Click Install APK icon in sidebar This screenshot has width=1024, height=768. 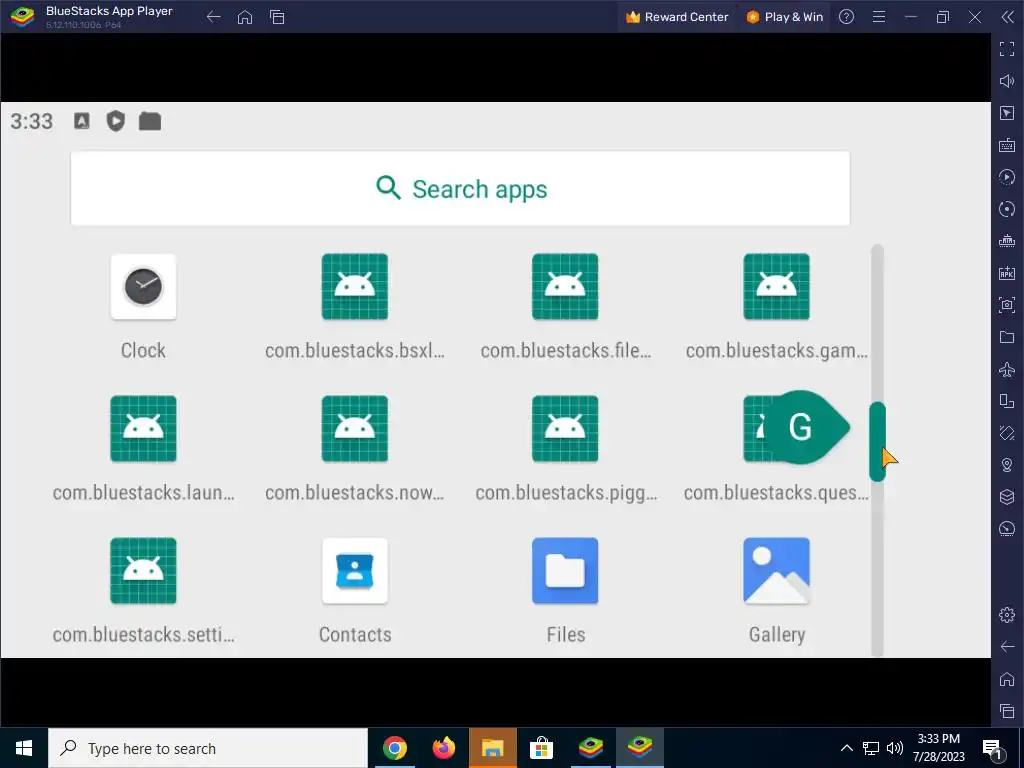(x=1007, y=273)
